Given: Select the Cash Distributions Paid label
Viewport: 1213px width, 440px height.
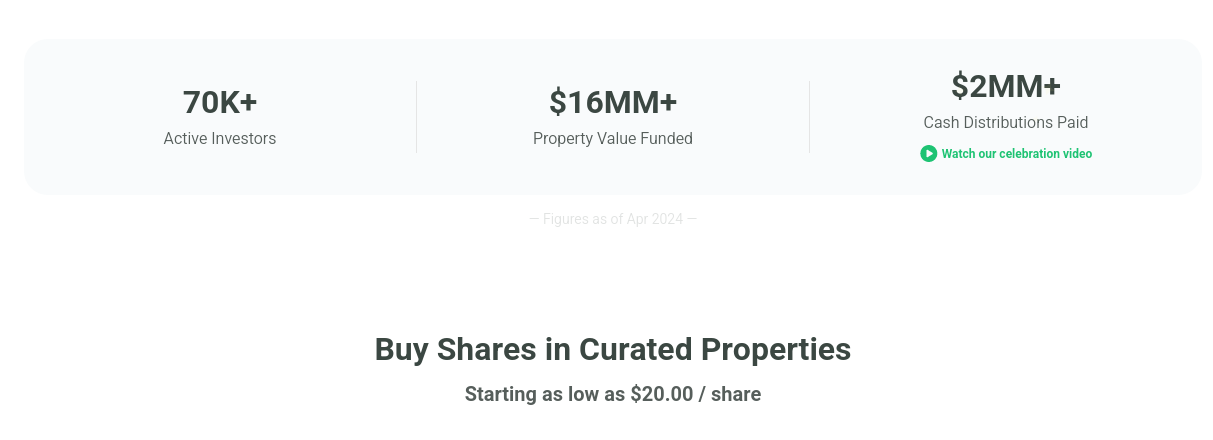Looking at the screenshot, I should point(1006,123).
